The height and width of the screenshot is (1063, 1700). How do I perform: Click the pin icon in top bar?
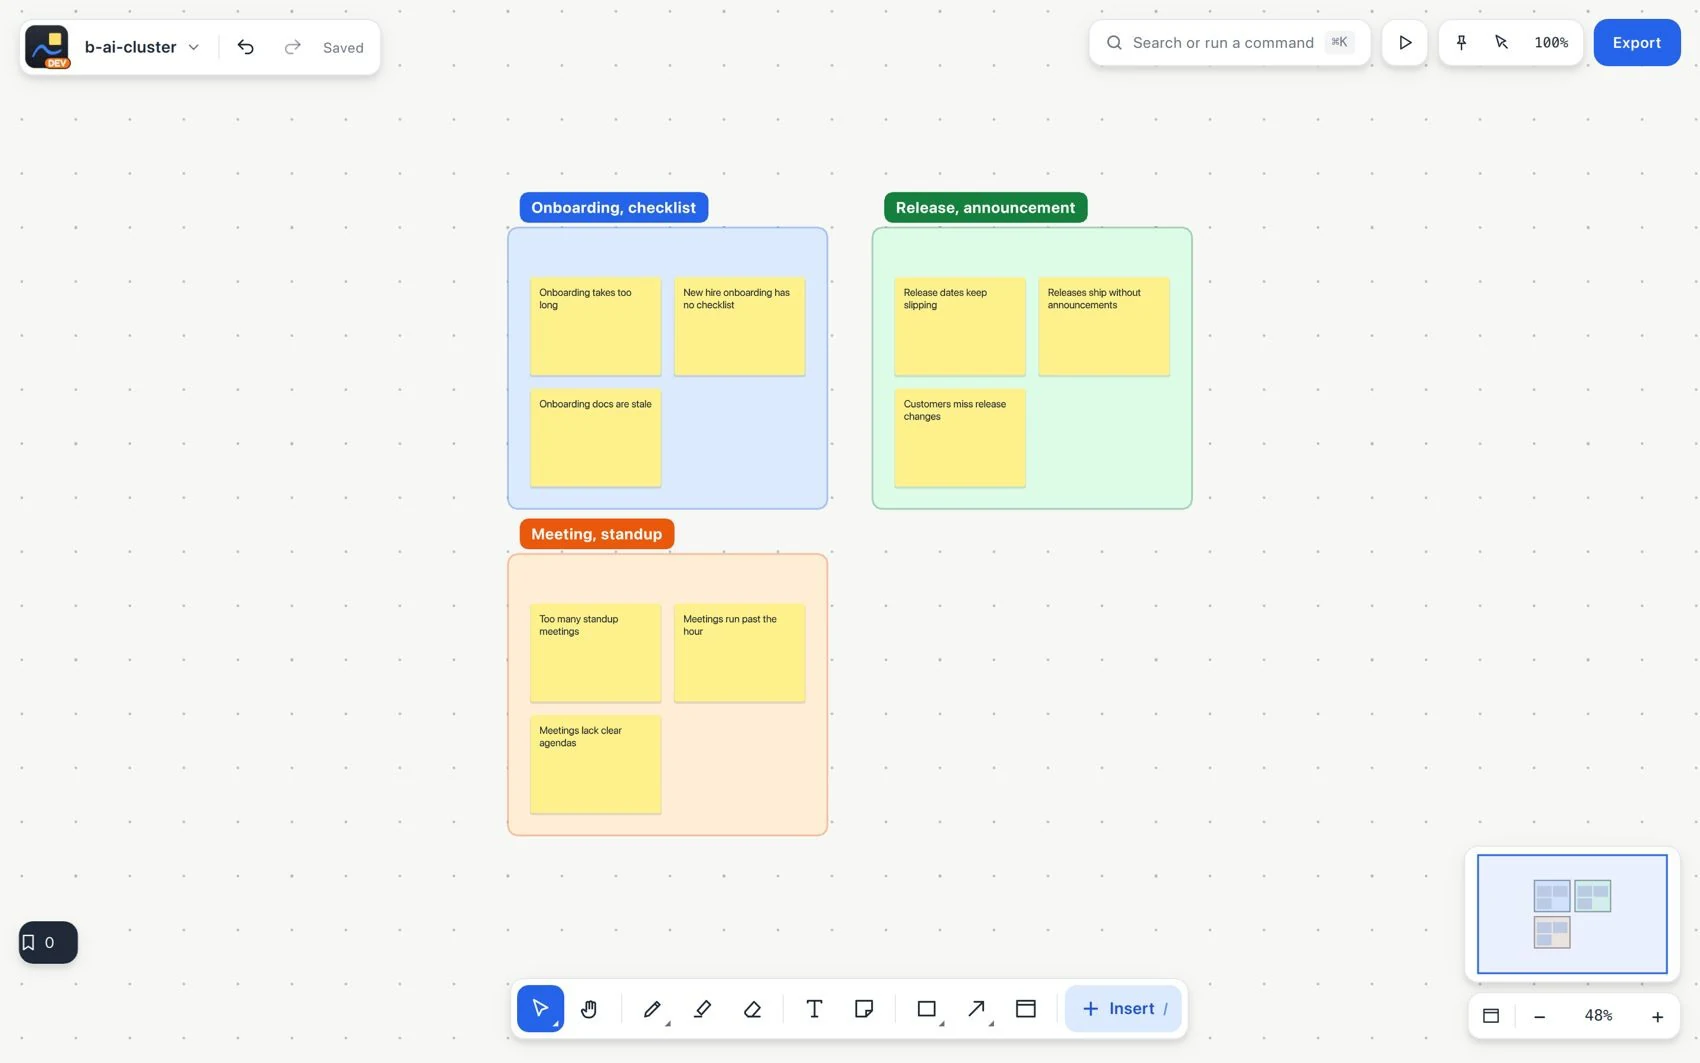(1461, 42)
